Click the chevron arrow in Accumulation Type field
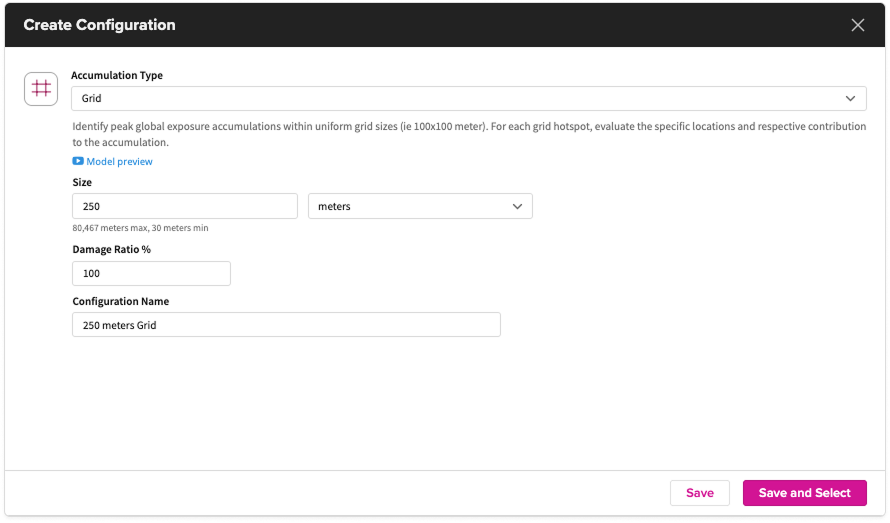 (850, 98)
